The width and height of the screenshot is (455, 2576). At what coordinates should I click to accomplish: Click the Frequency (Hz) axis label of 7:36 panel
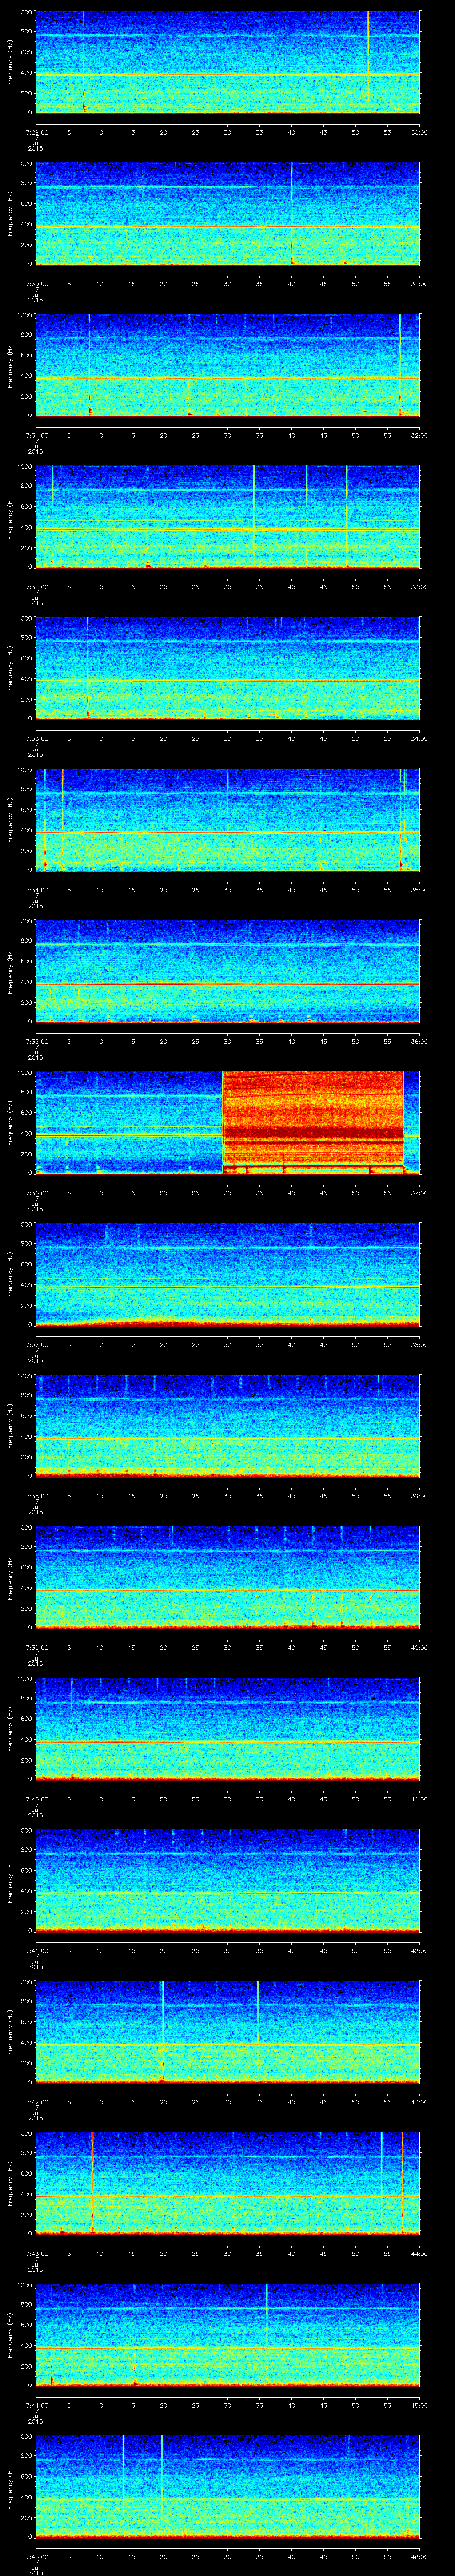coord(11,1122)
